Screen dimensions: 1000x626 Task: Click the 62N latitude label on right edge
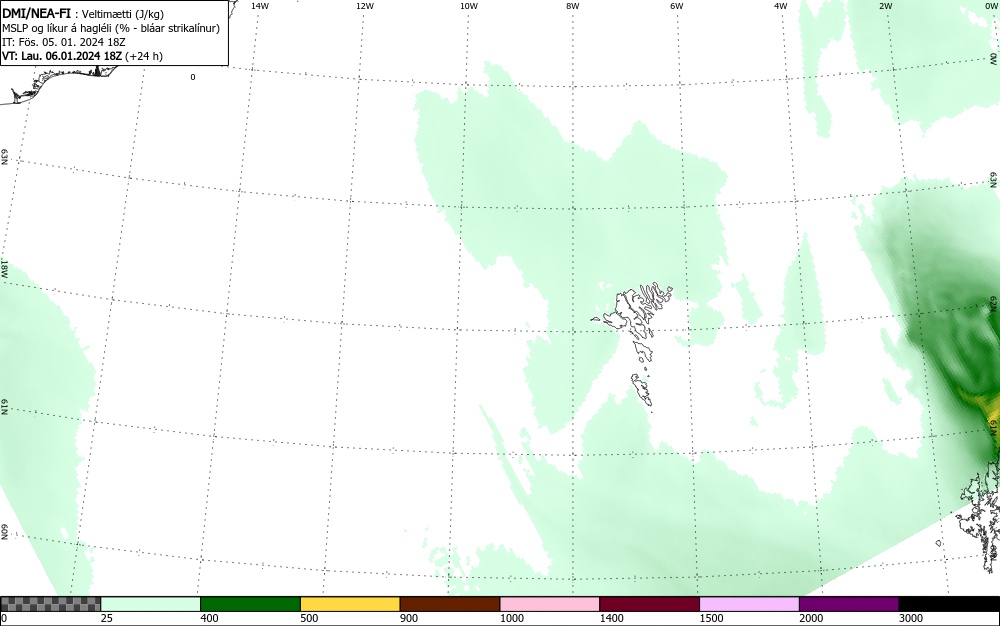click(x=994, y=302)
